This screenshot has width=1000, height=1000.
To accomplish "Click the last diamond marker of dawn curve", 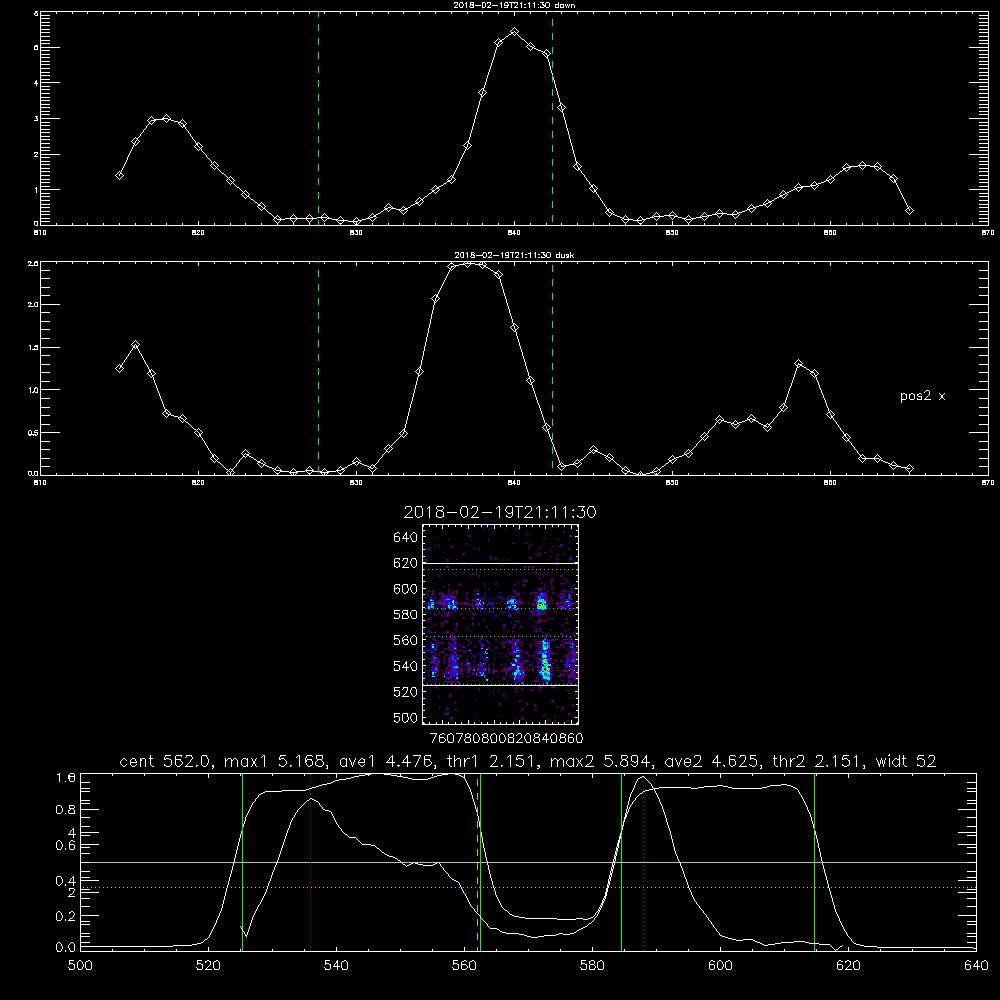I will [x=909, y=210].
